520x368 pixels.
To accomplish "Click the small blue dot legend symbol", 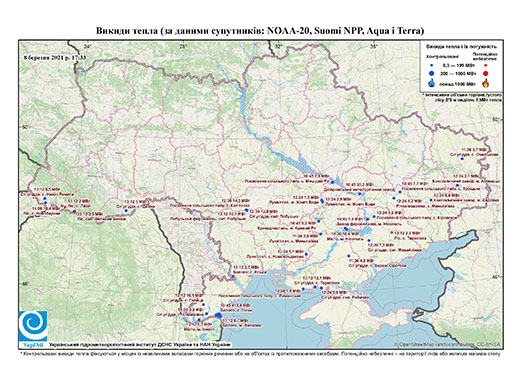I will click(432, 65).
